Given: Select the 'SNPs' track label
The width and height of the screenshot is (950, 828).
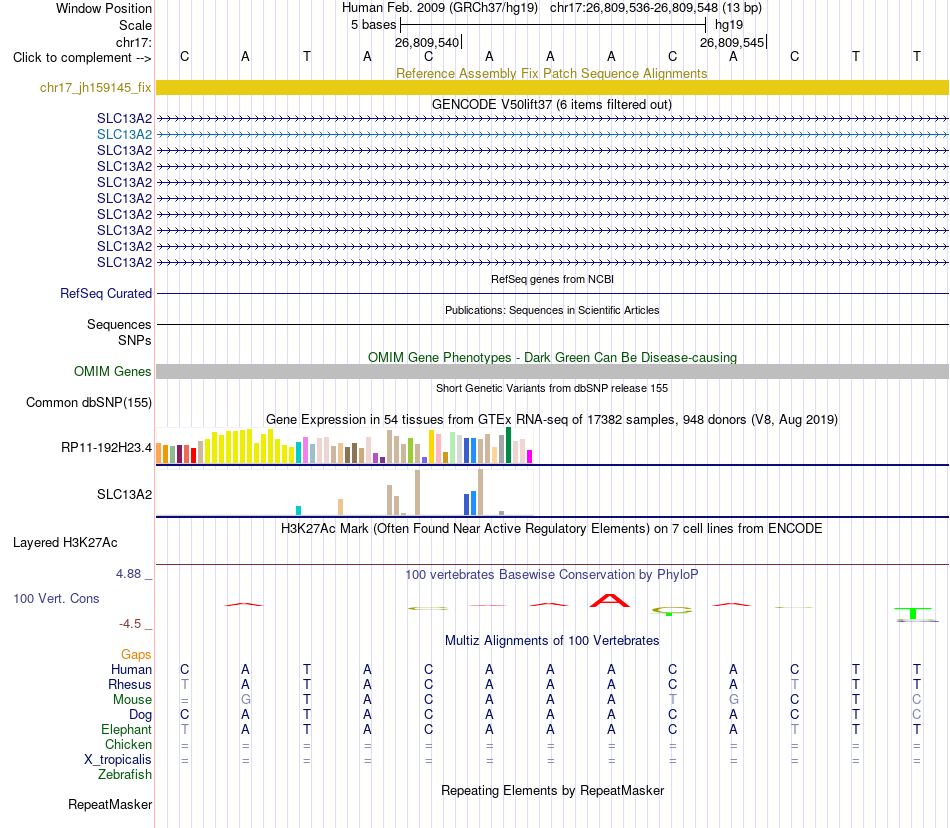Looking at the screenshot, I should coord(135,340).
